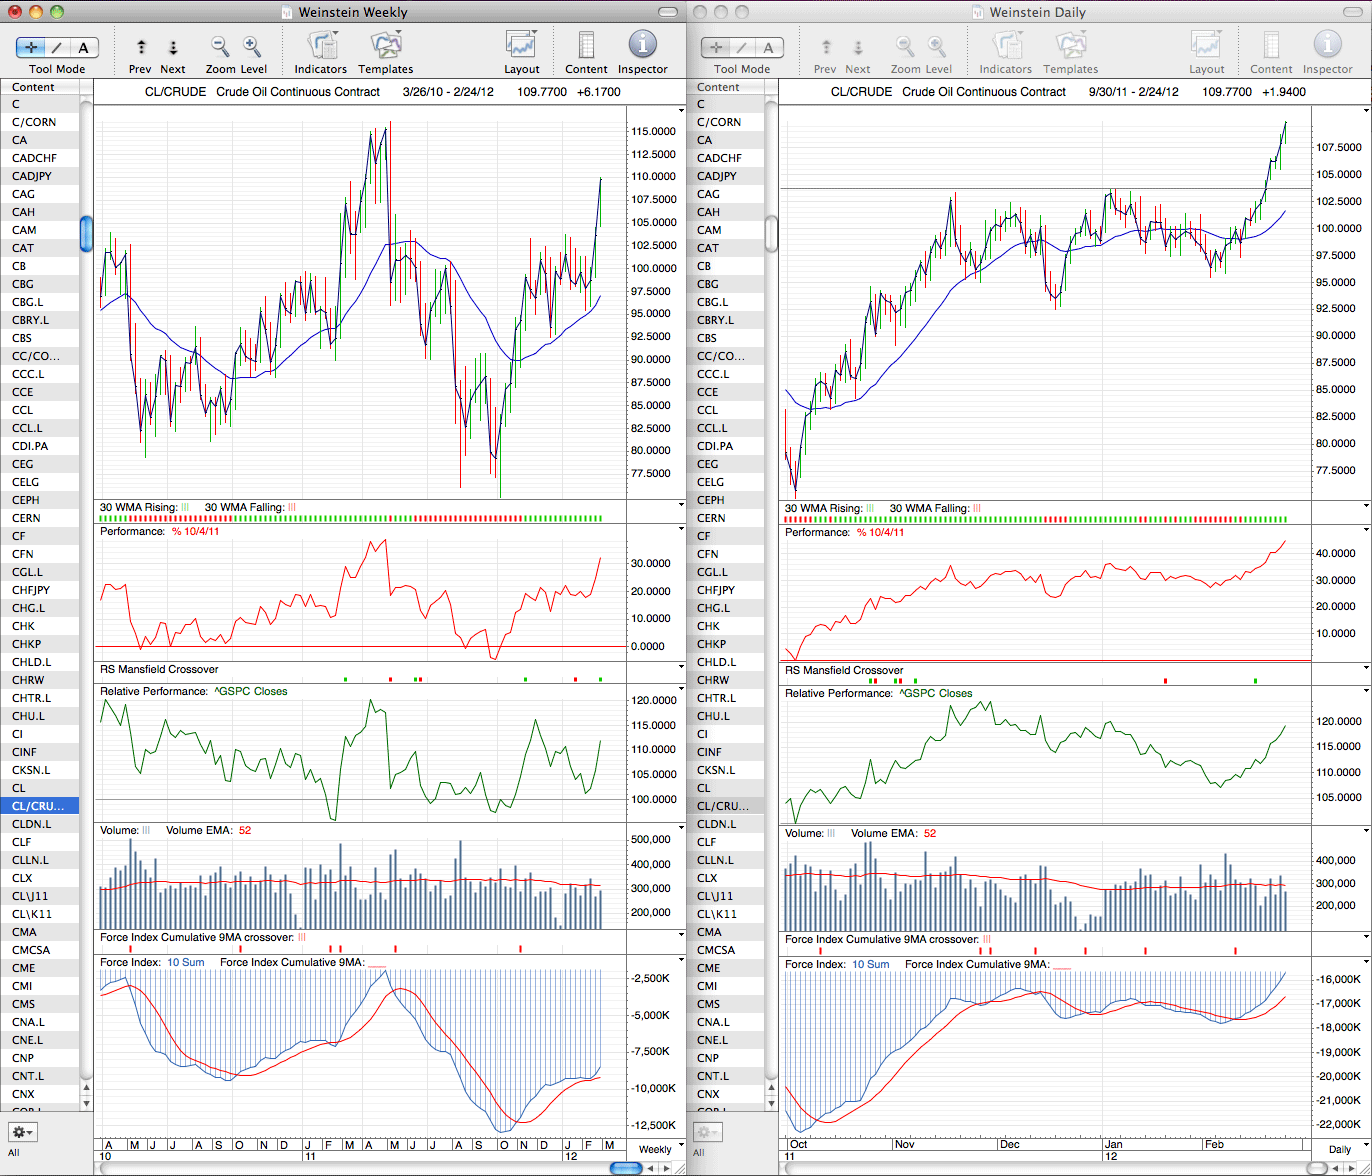Open the gear action menu below symbol list

click(x=22, y=1132)
